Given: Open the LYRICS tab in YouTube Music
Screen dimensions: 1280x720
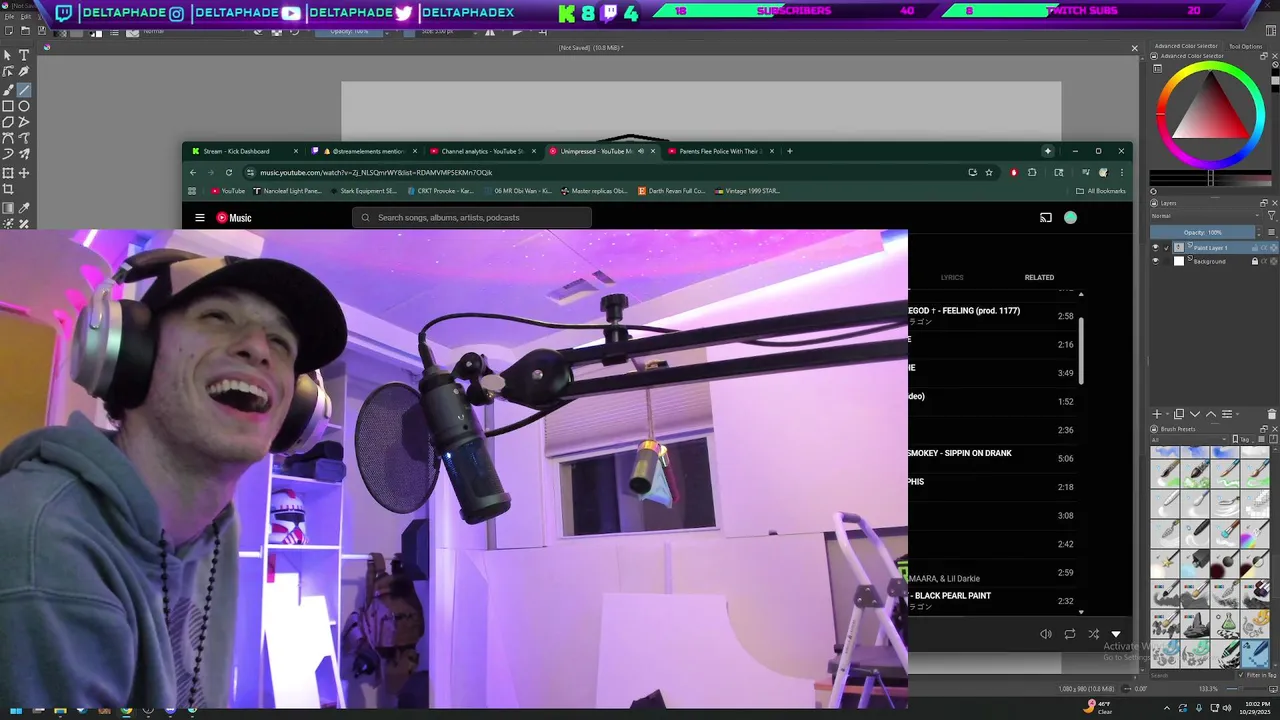Looking at the screenshot, I should point(952,277).
